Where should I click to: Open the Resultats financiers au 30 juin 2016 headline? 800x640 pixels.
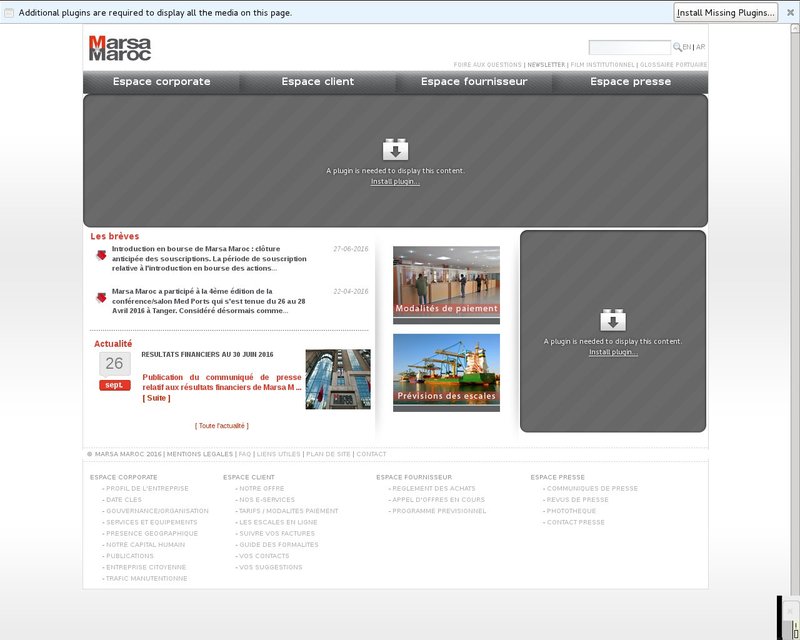coord(207,355)
